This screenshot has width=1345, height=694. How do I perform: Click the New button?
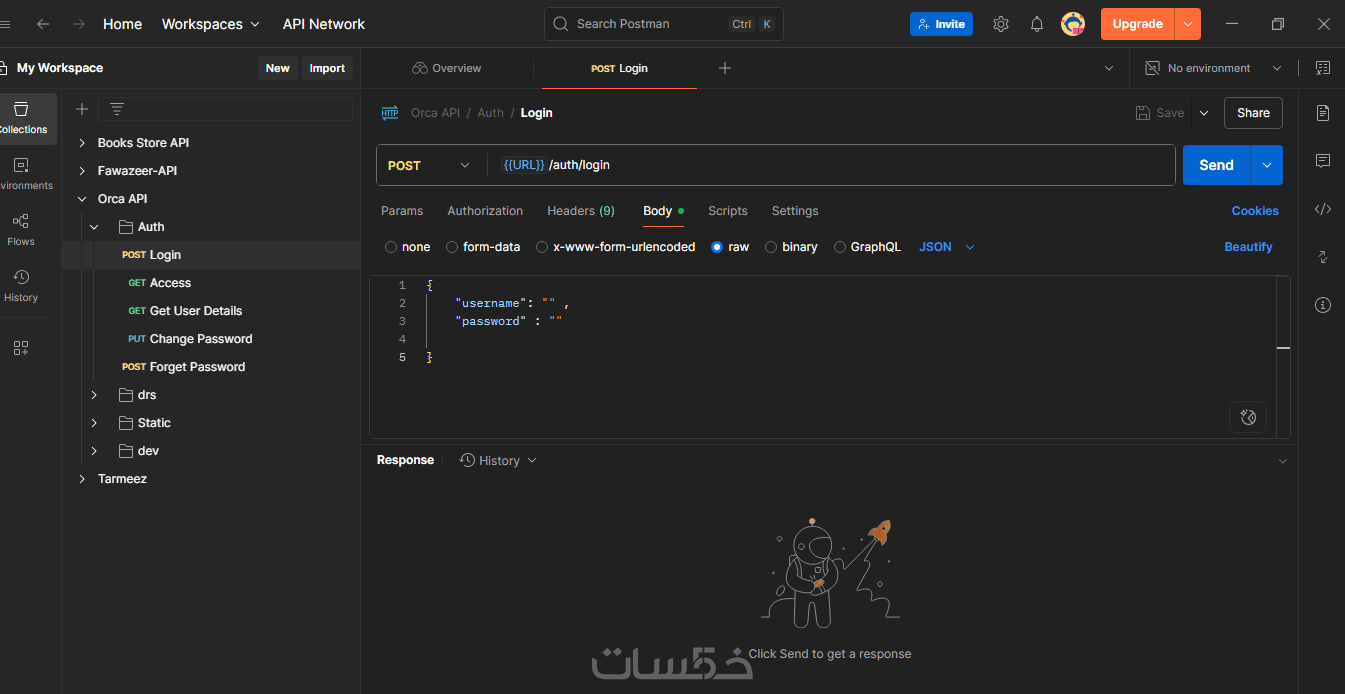coord(277,68)
